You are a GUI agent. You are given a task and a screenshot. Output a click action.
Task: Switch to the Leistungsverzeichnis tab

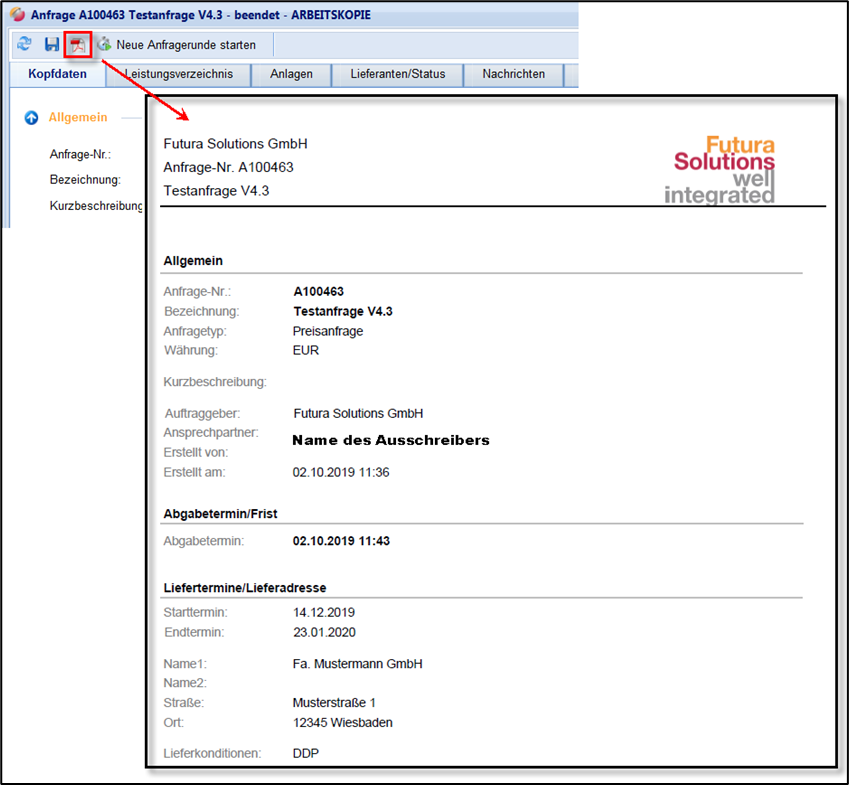pos(178,74)
